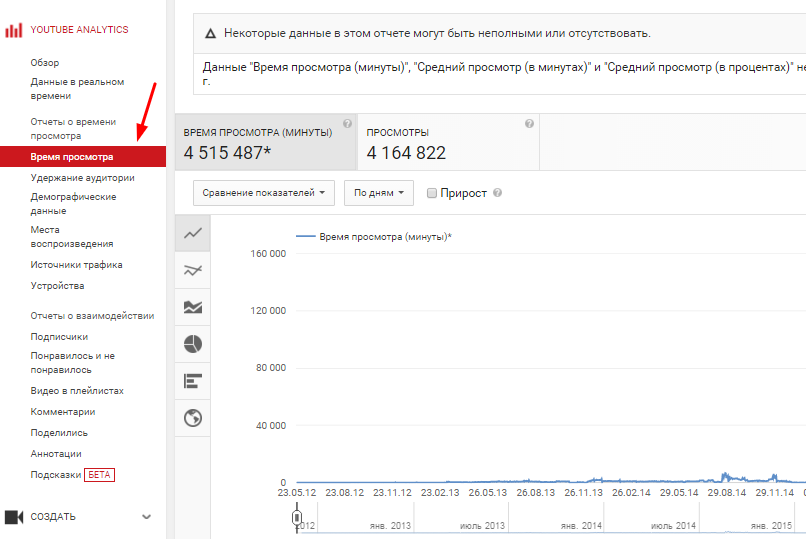
Task: Select the interactive map globe icon
Action: [193, 418]
